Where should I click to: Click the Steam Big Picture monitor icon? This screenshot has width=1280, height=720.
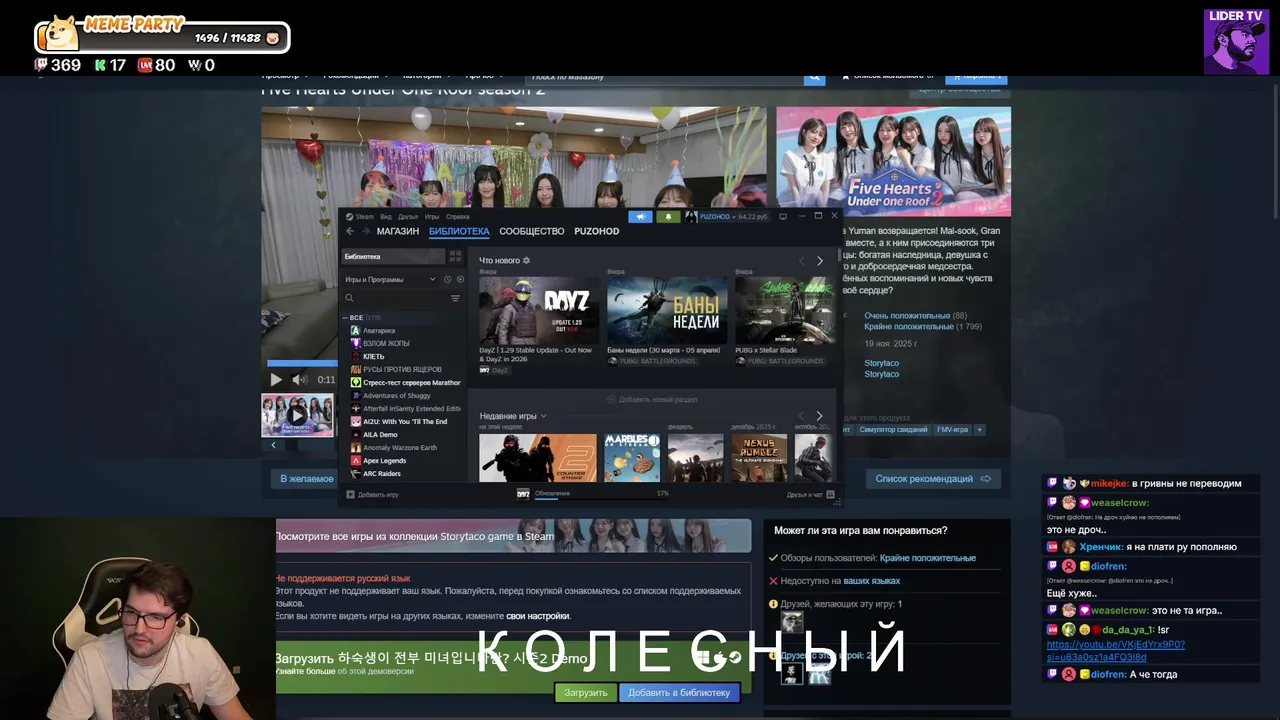[782, 216]
